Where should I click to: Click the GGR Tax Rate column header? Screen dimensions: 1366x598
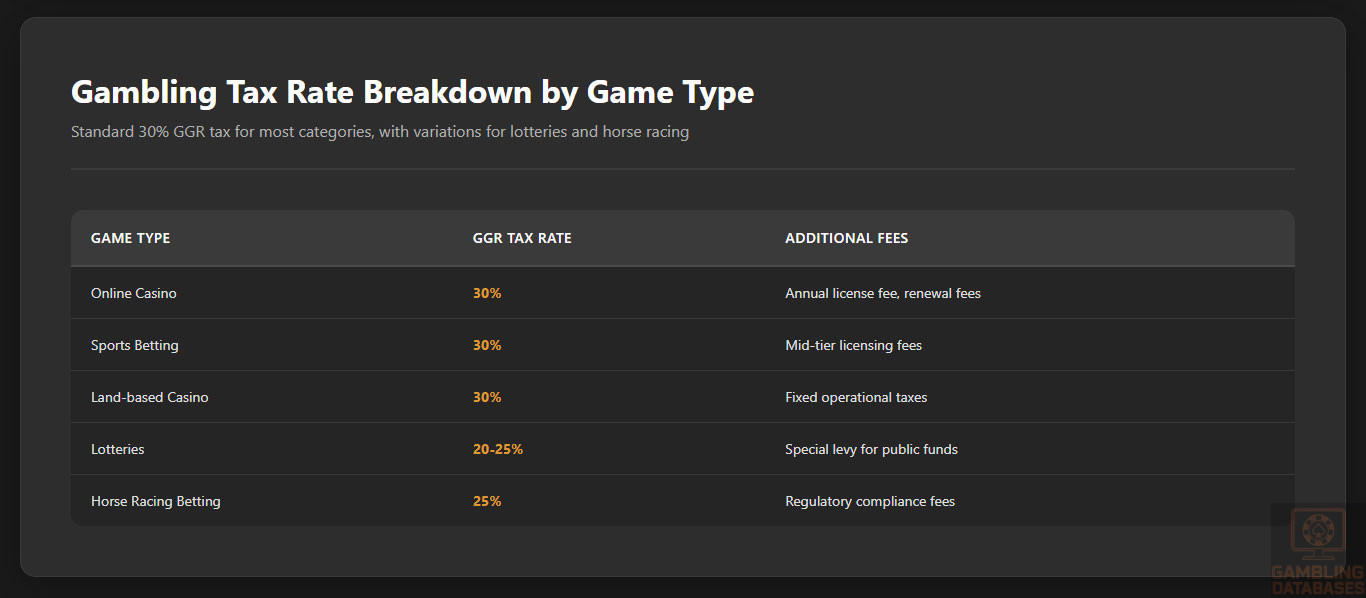tap(522, 238)
